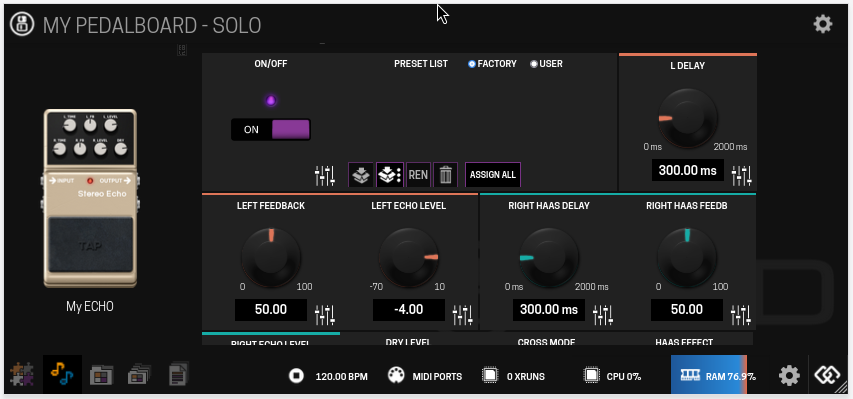The image size is (853, 399).
Task: Click the REN rename preset button
Action: 418,175
